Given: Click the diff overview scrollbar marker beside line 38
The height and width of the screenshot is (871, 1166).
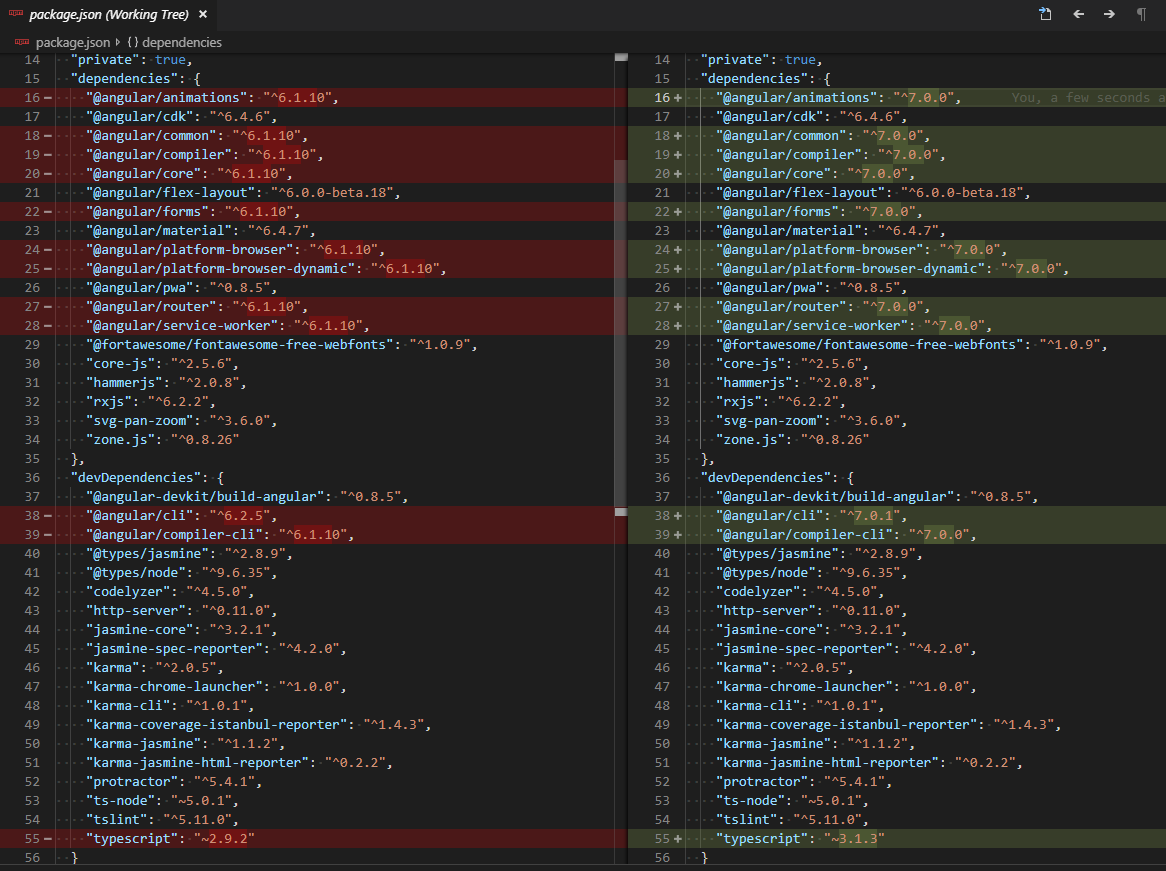Looking at the screenshot, I should [621, 512].
